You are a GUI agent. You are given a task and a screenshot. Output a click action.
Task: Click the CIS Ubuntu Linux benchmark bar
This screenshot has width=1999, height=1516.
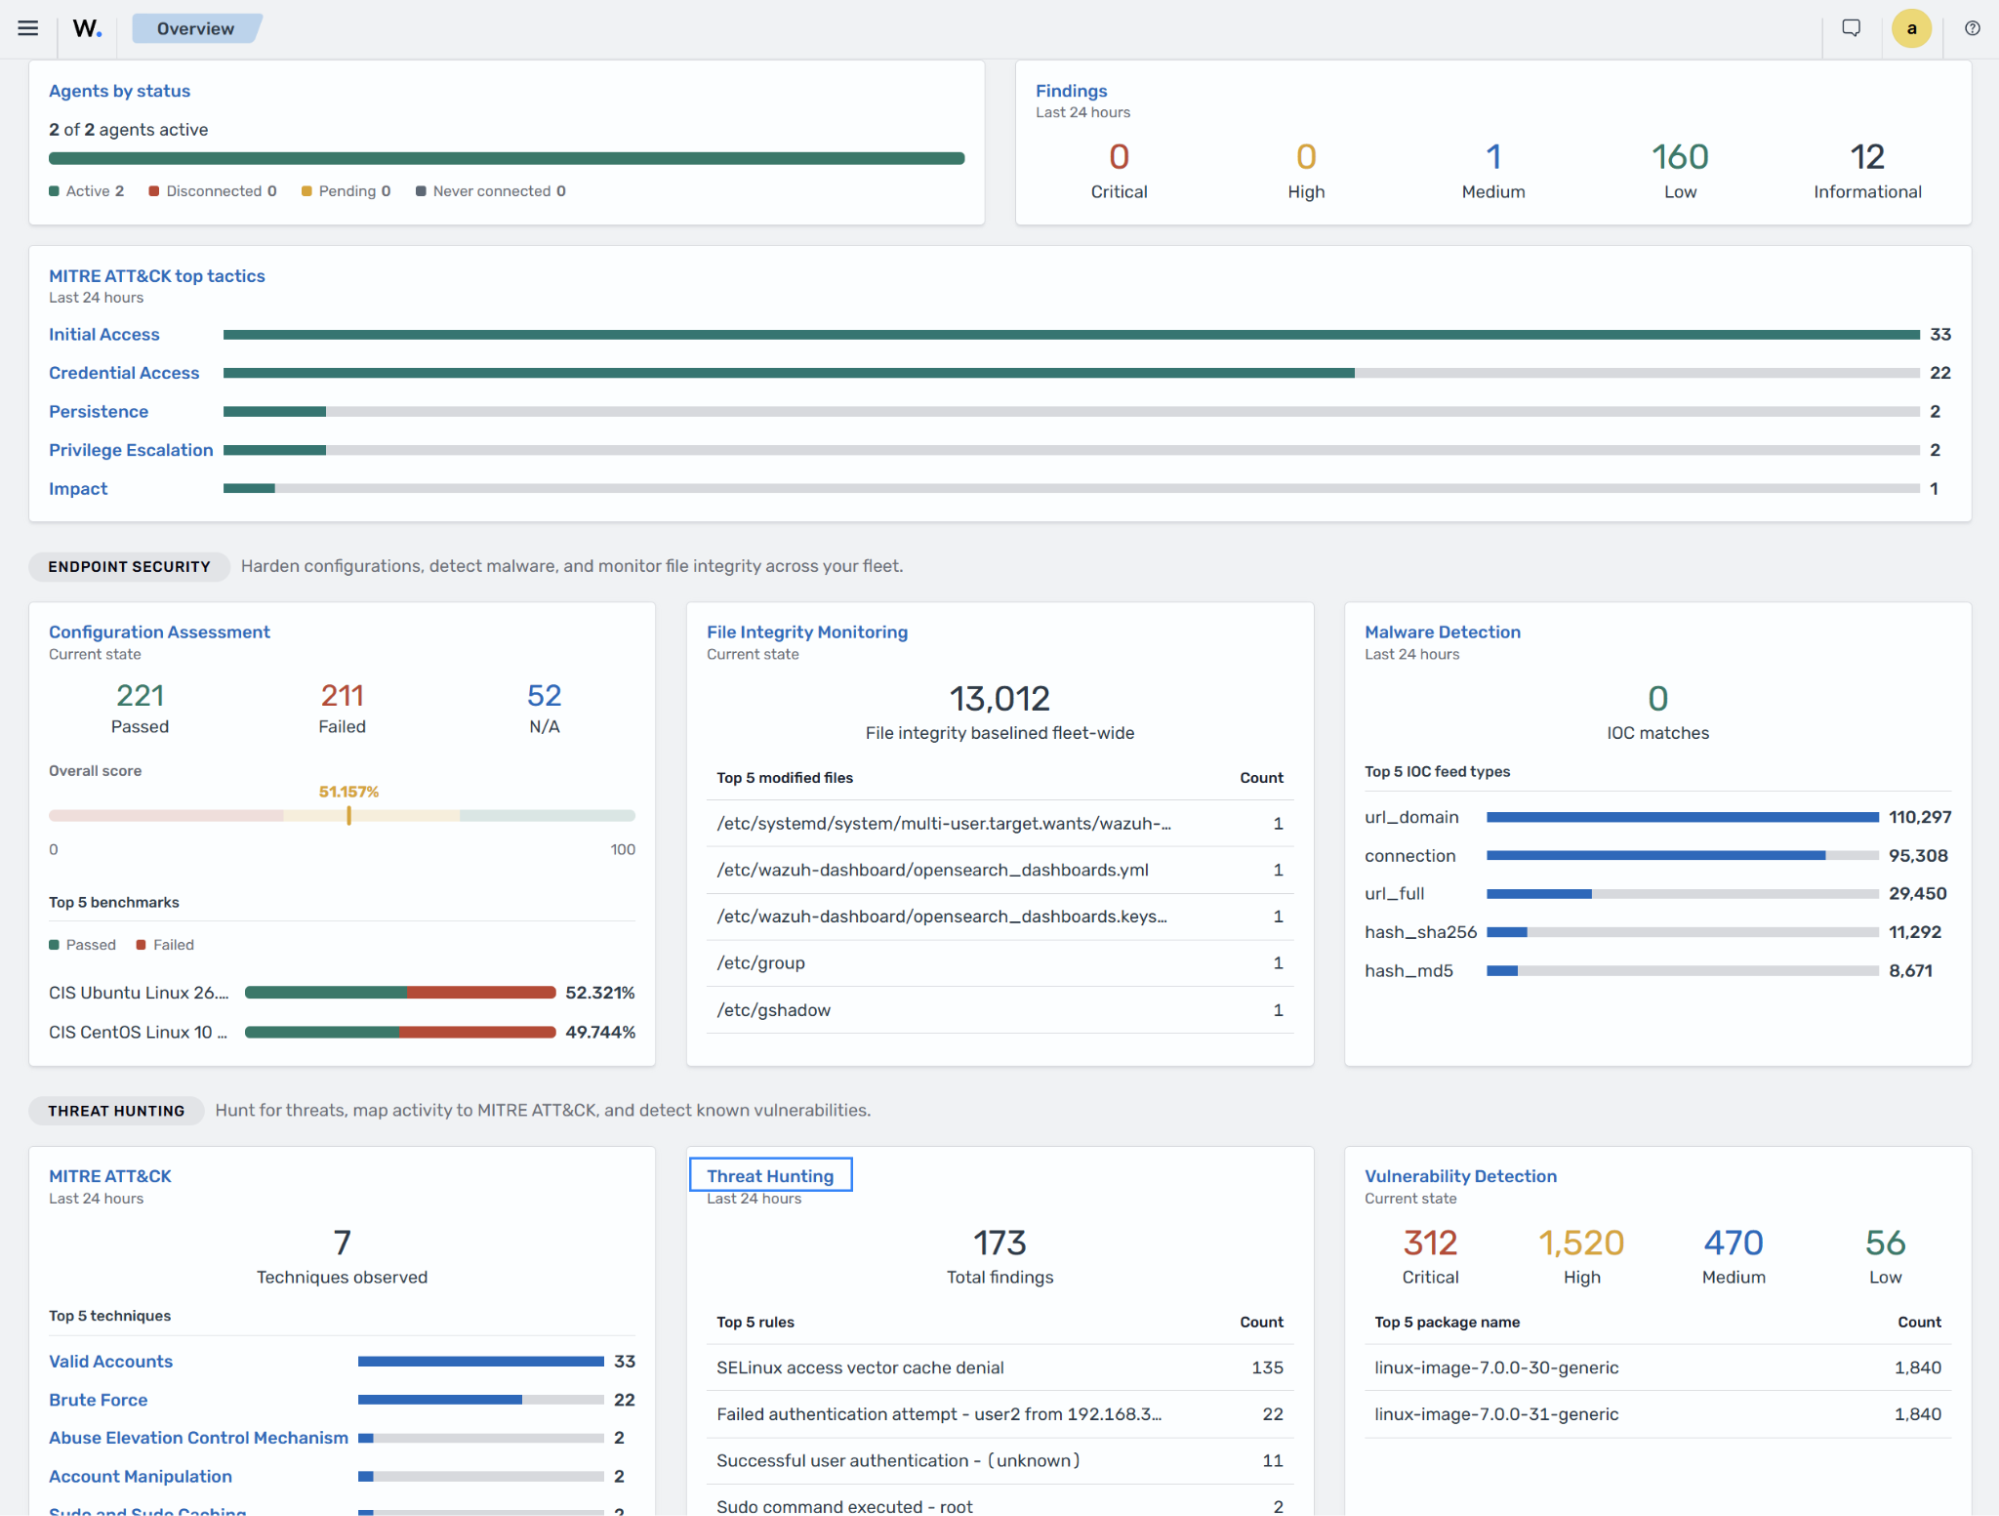point(400,993)
